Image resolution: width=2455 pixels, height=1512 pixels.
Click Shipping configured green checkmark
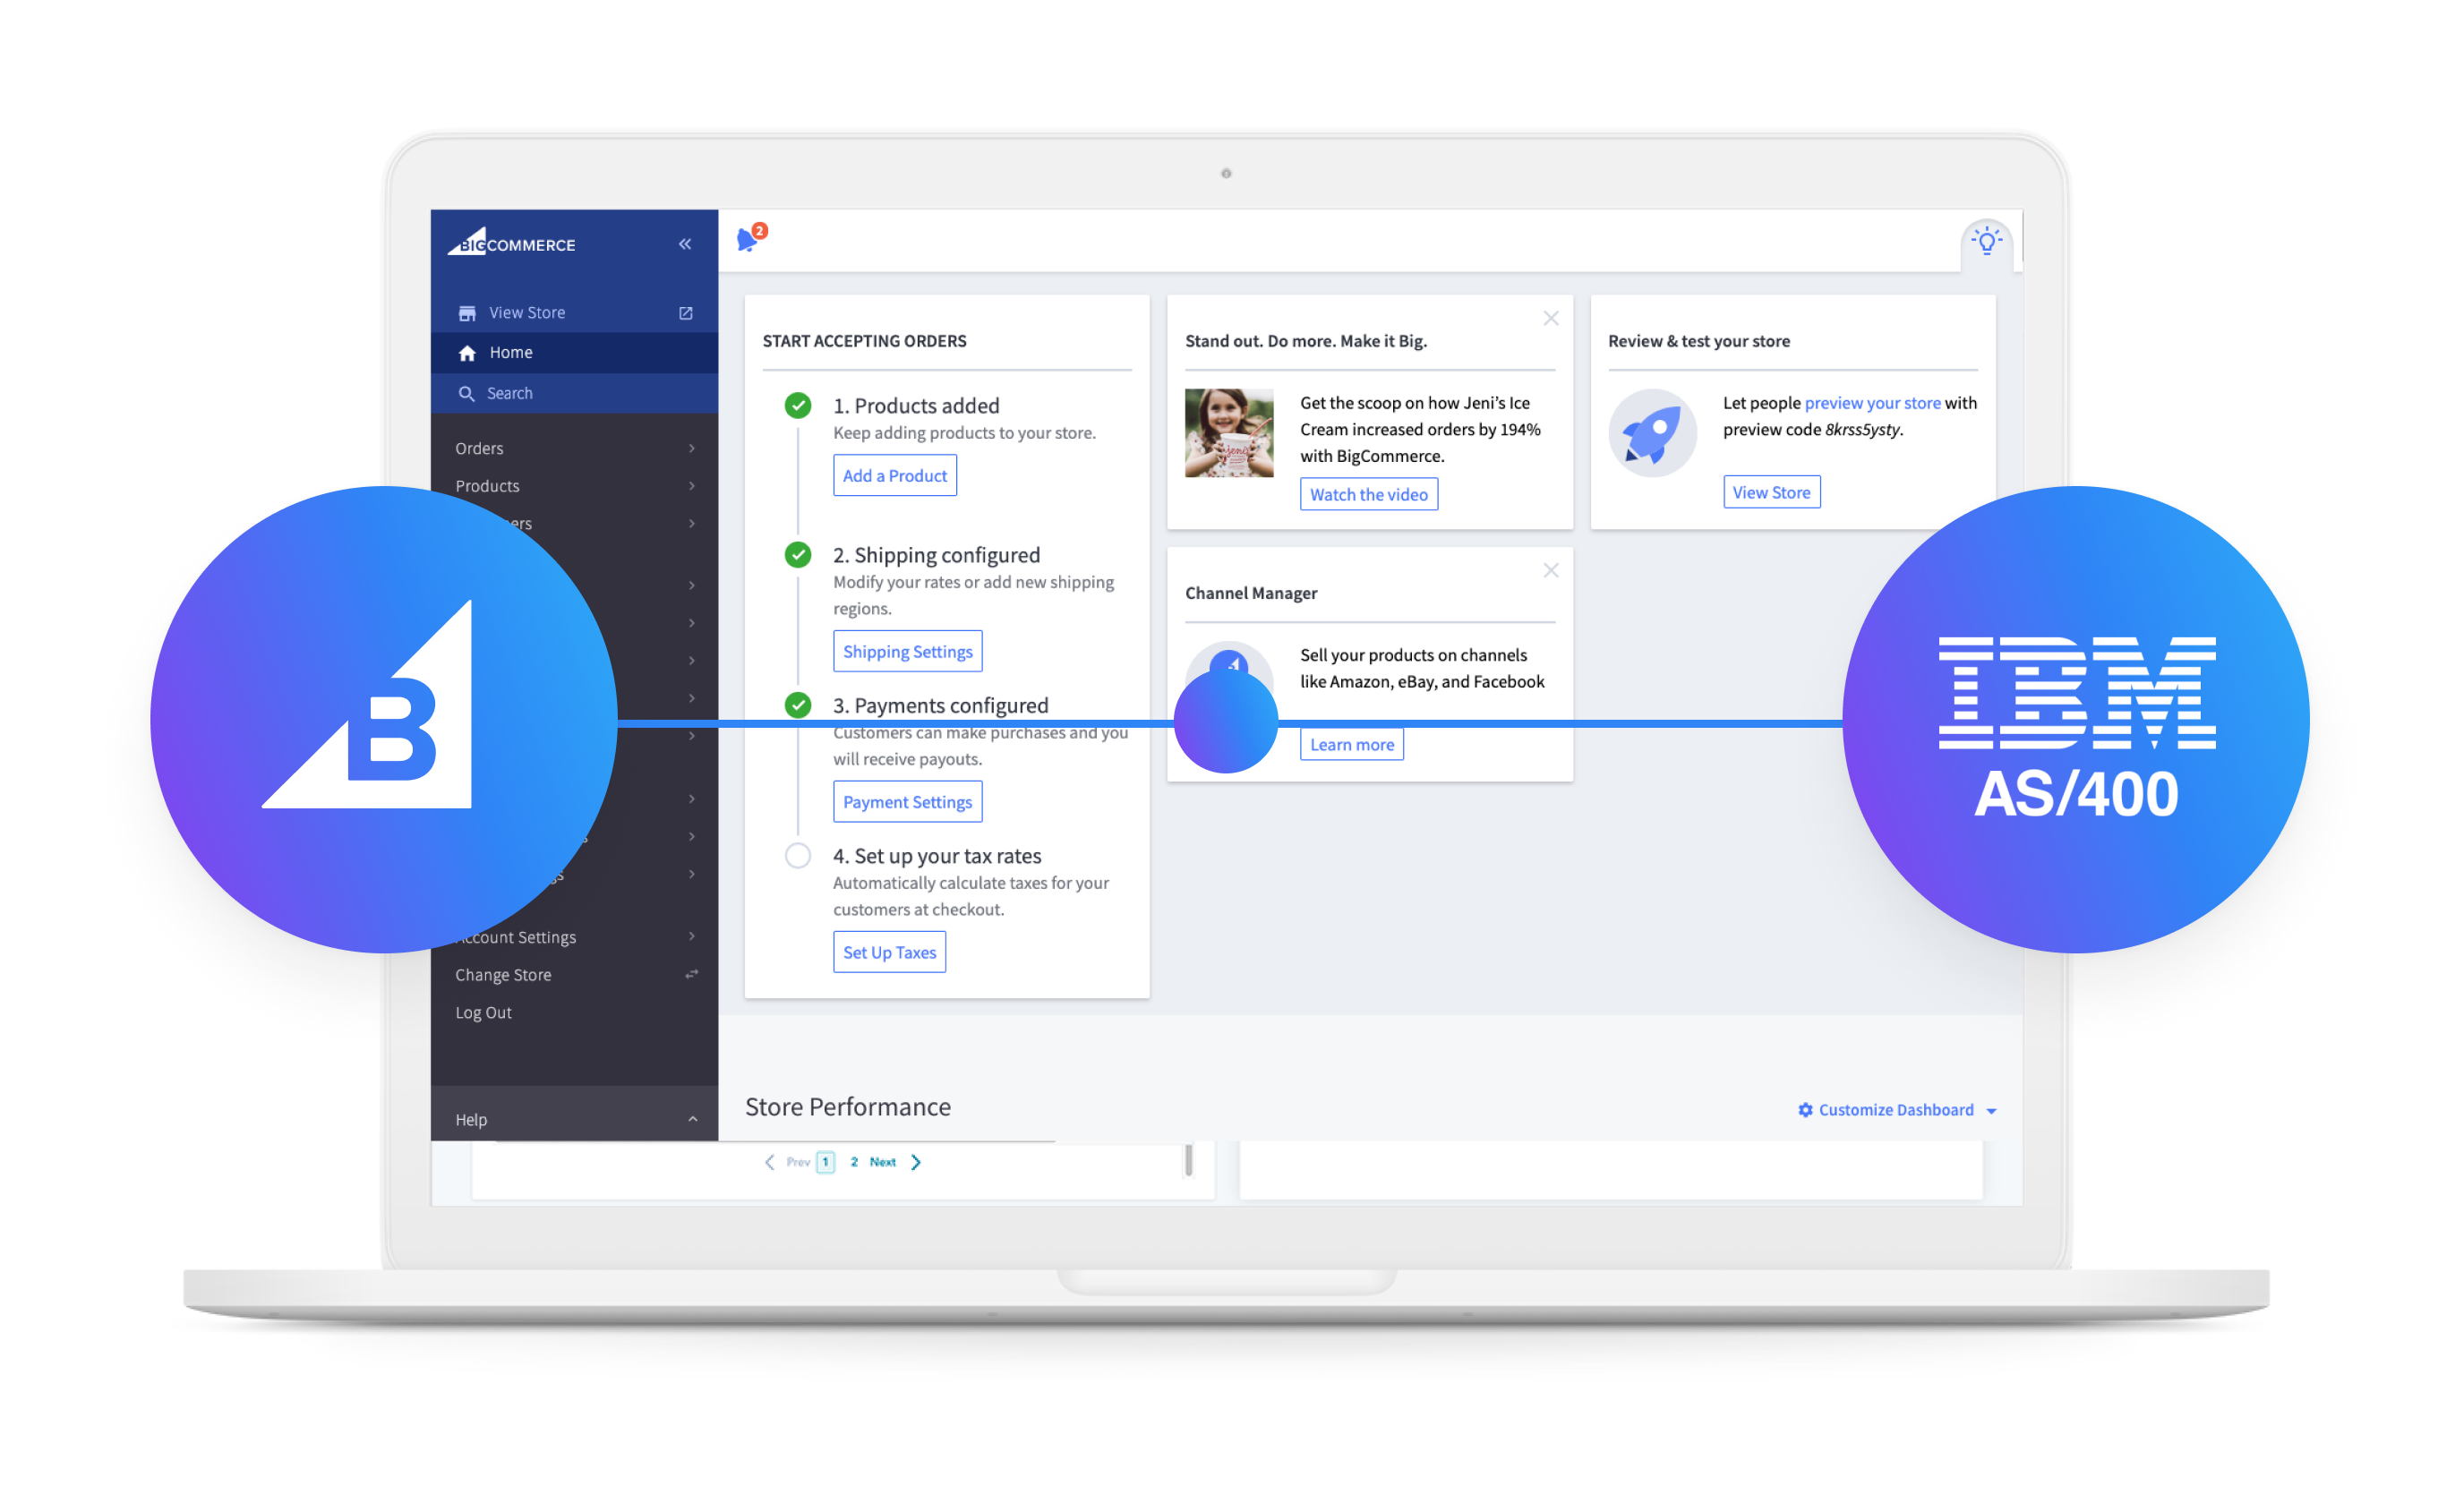(x=798, y=554)
